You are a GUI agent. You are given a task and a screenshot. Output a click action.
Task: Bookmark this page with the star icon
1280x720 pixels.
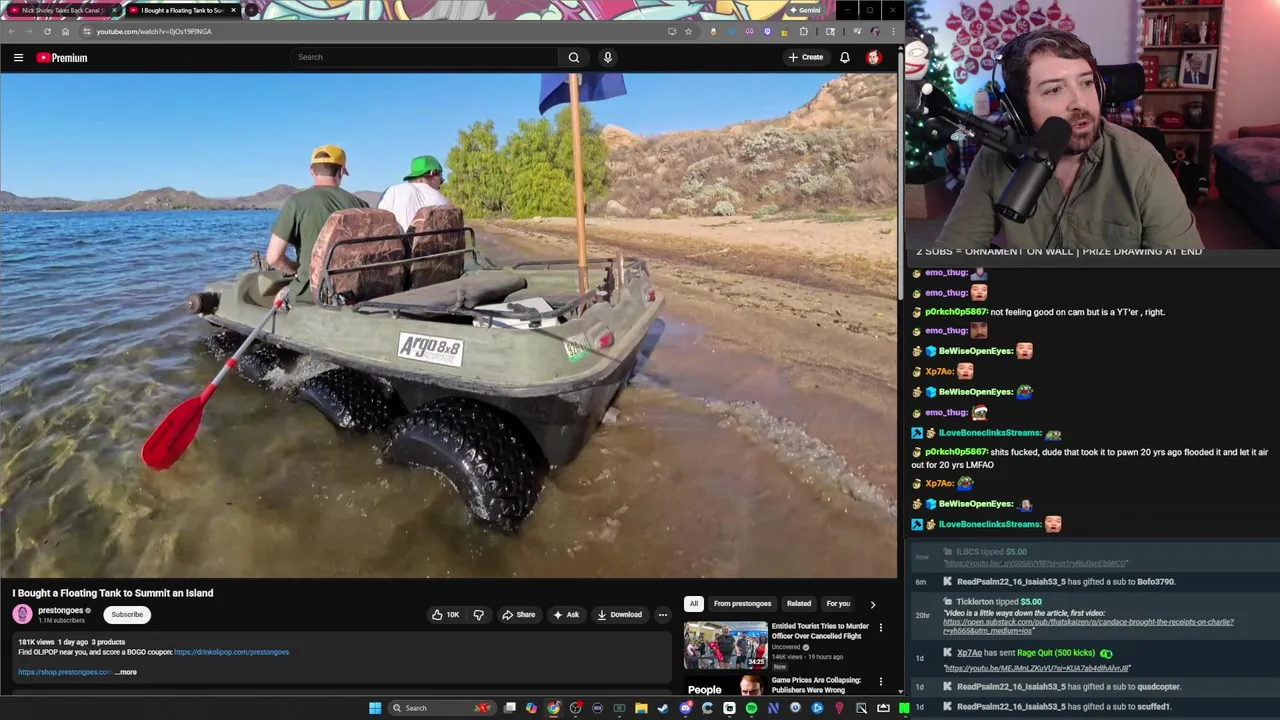pyautogui.click(x=688, y=31)
